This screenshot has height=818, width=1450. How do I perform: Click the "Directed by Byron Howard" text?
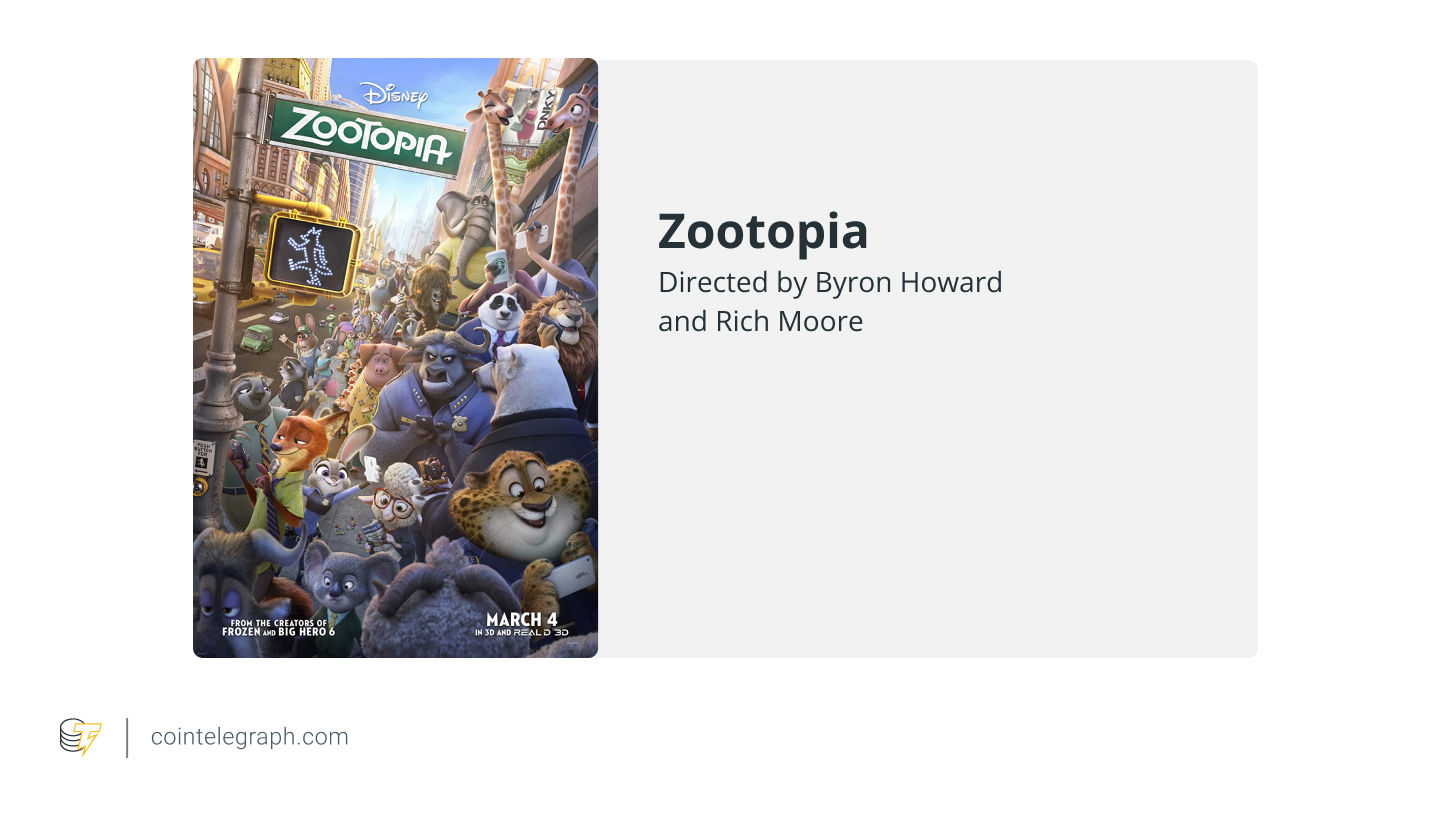click(830, 282)
